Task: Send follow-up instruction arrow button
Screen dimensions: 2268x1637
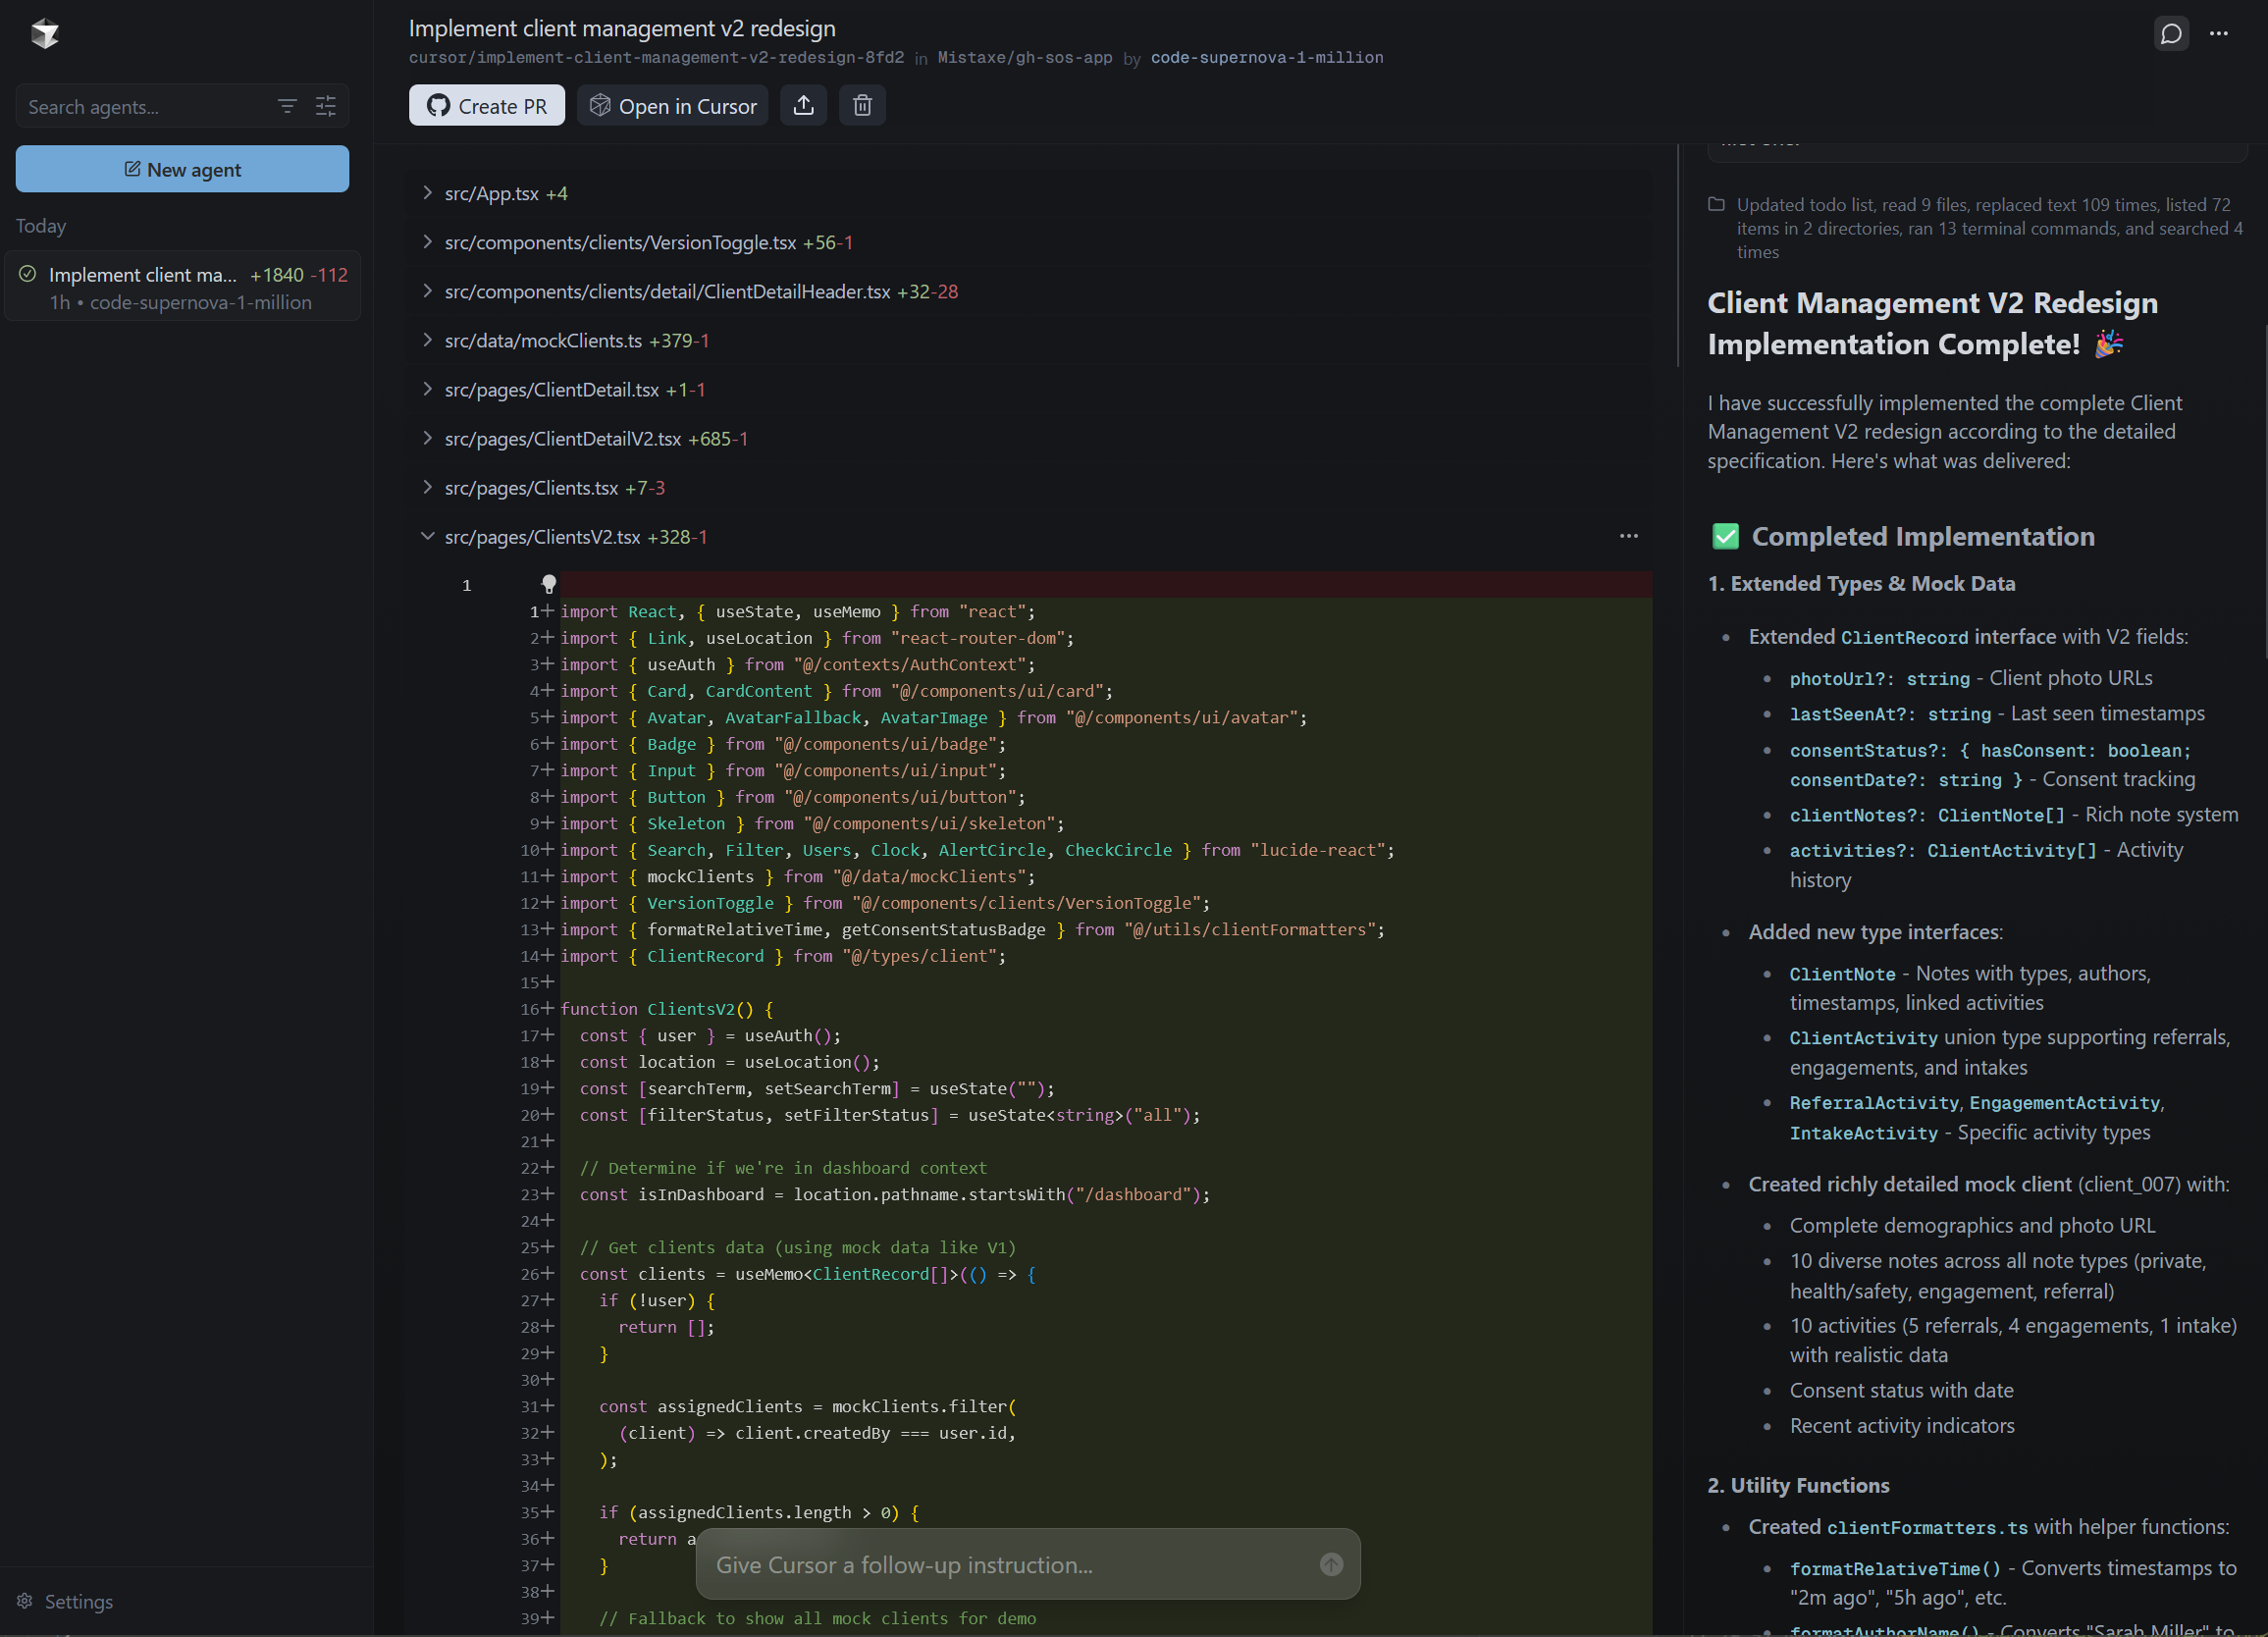Action: coord(1331,1564)
